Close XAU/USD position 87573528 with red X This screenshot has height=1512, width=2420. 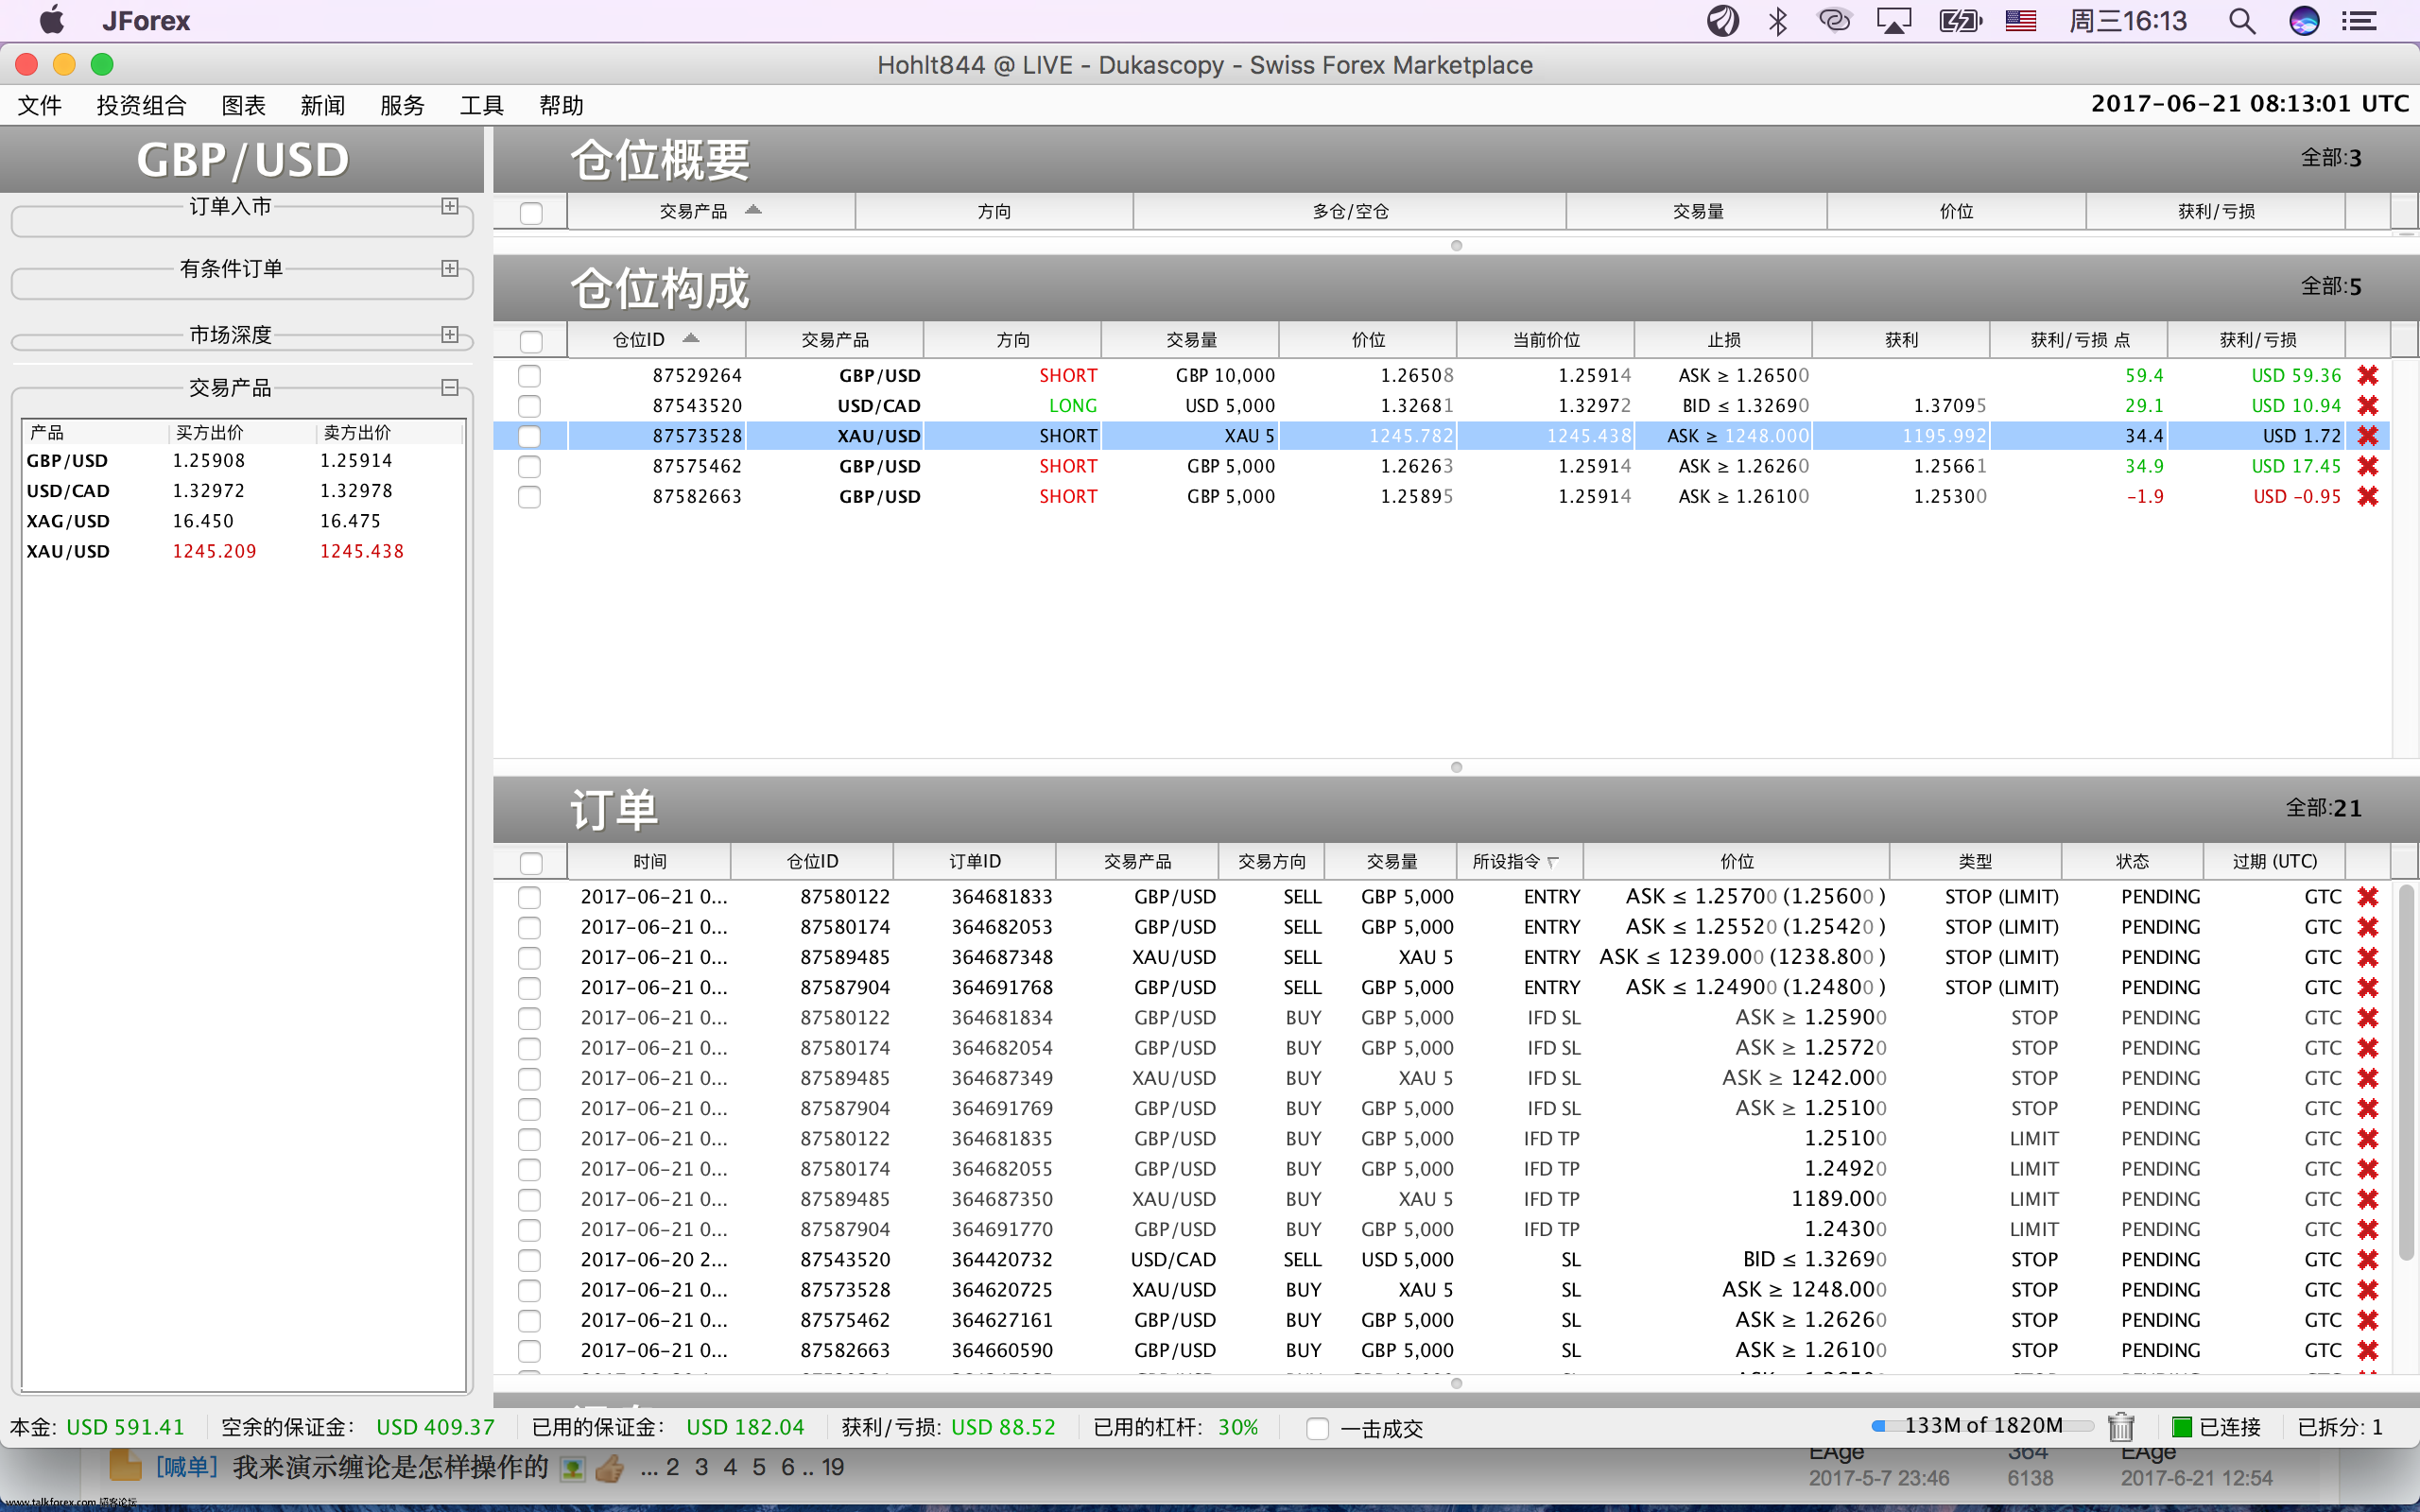click(2367, 436)
